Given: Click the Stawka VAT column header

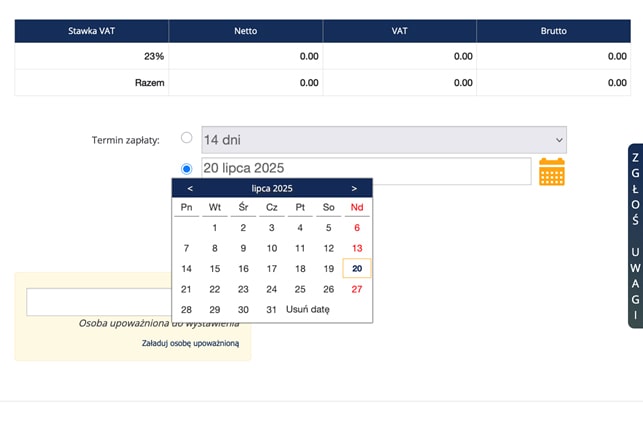Looking at the screenshot, I should 91,31.
